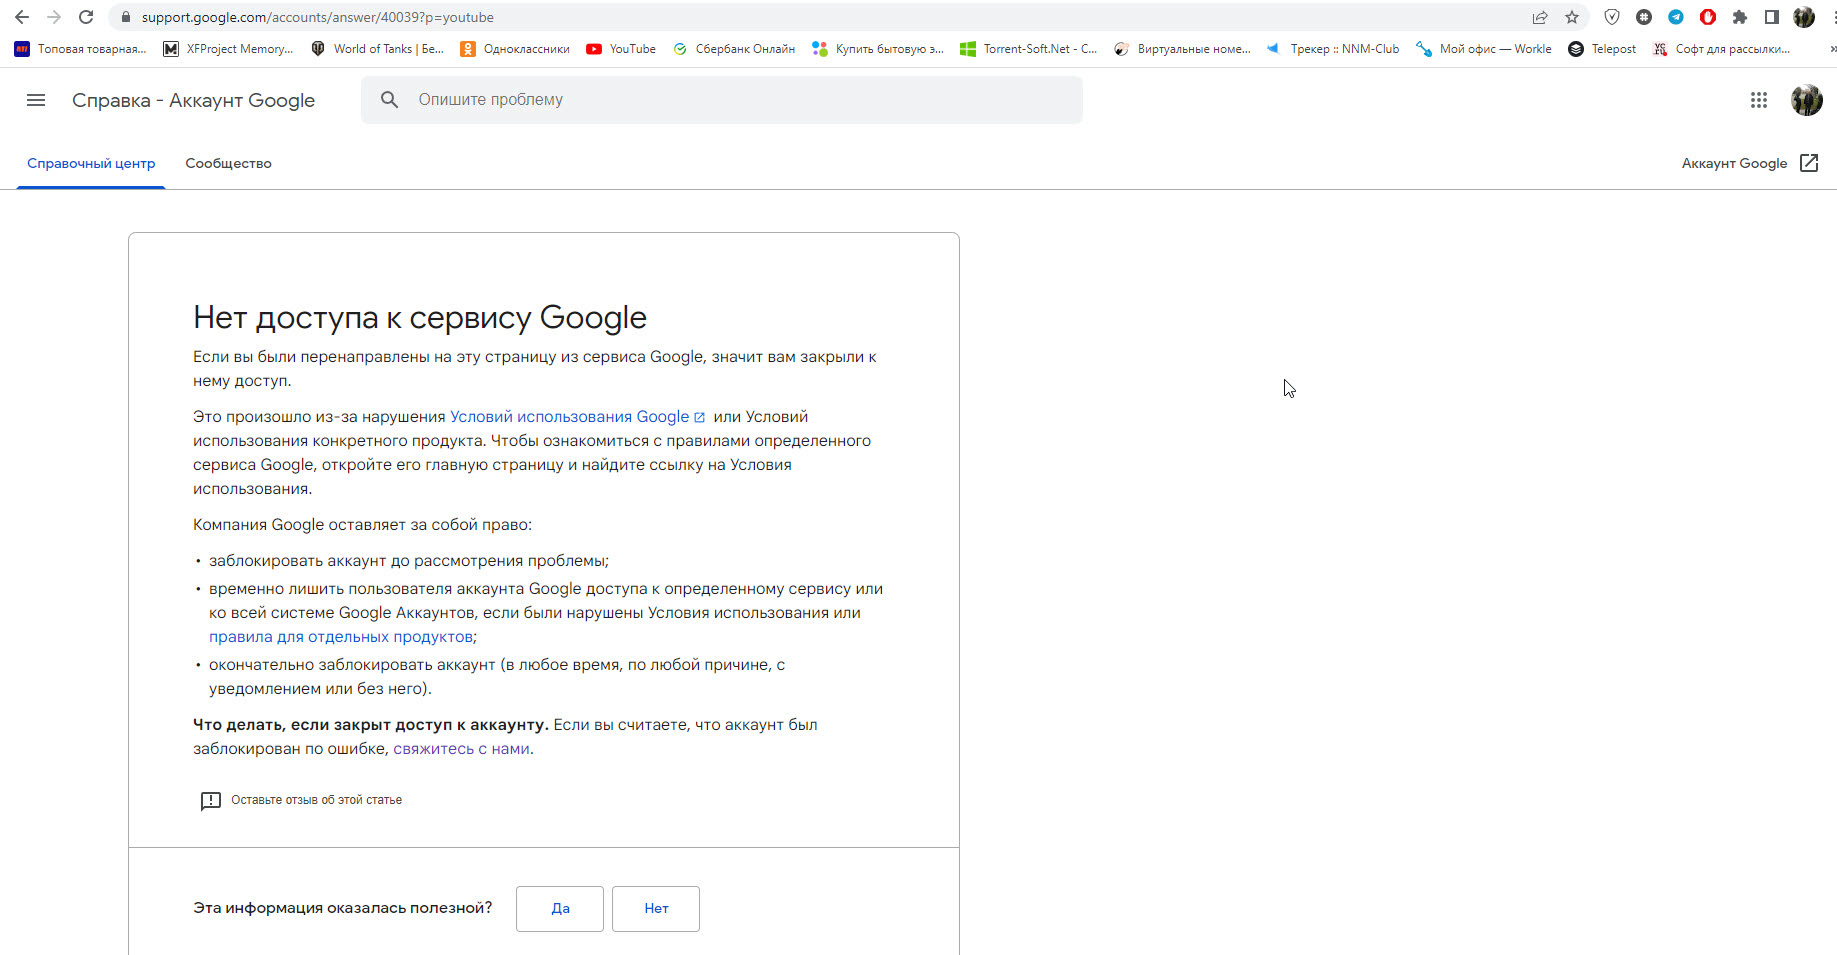This screenshot has width=1837, height=955.
Task: Bookmark page with the star icon
Action: (x=1572, y=17)
